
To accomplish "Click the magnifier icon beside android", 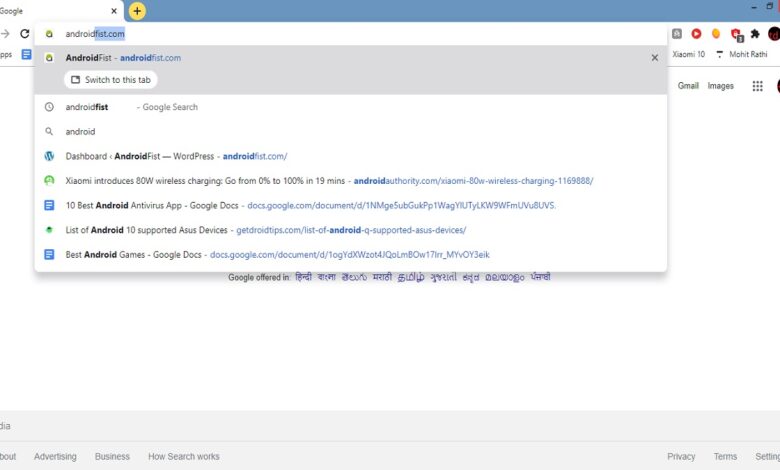I will coord(49,131).
